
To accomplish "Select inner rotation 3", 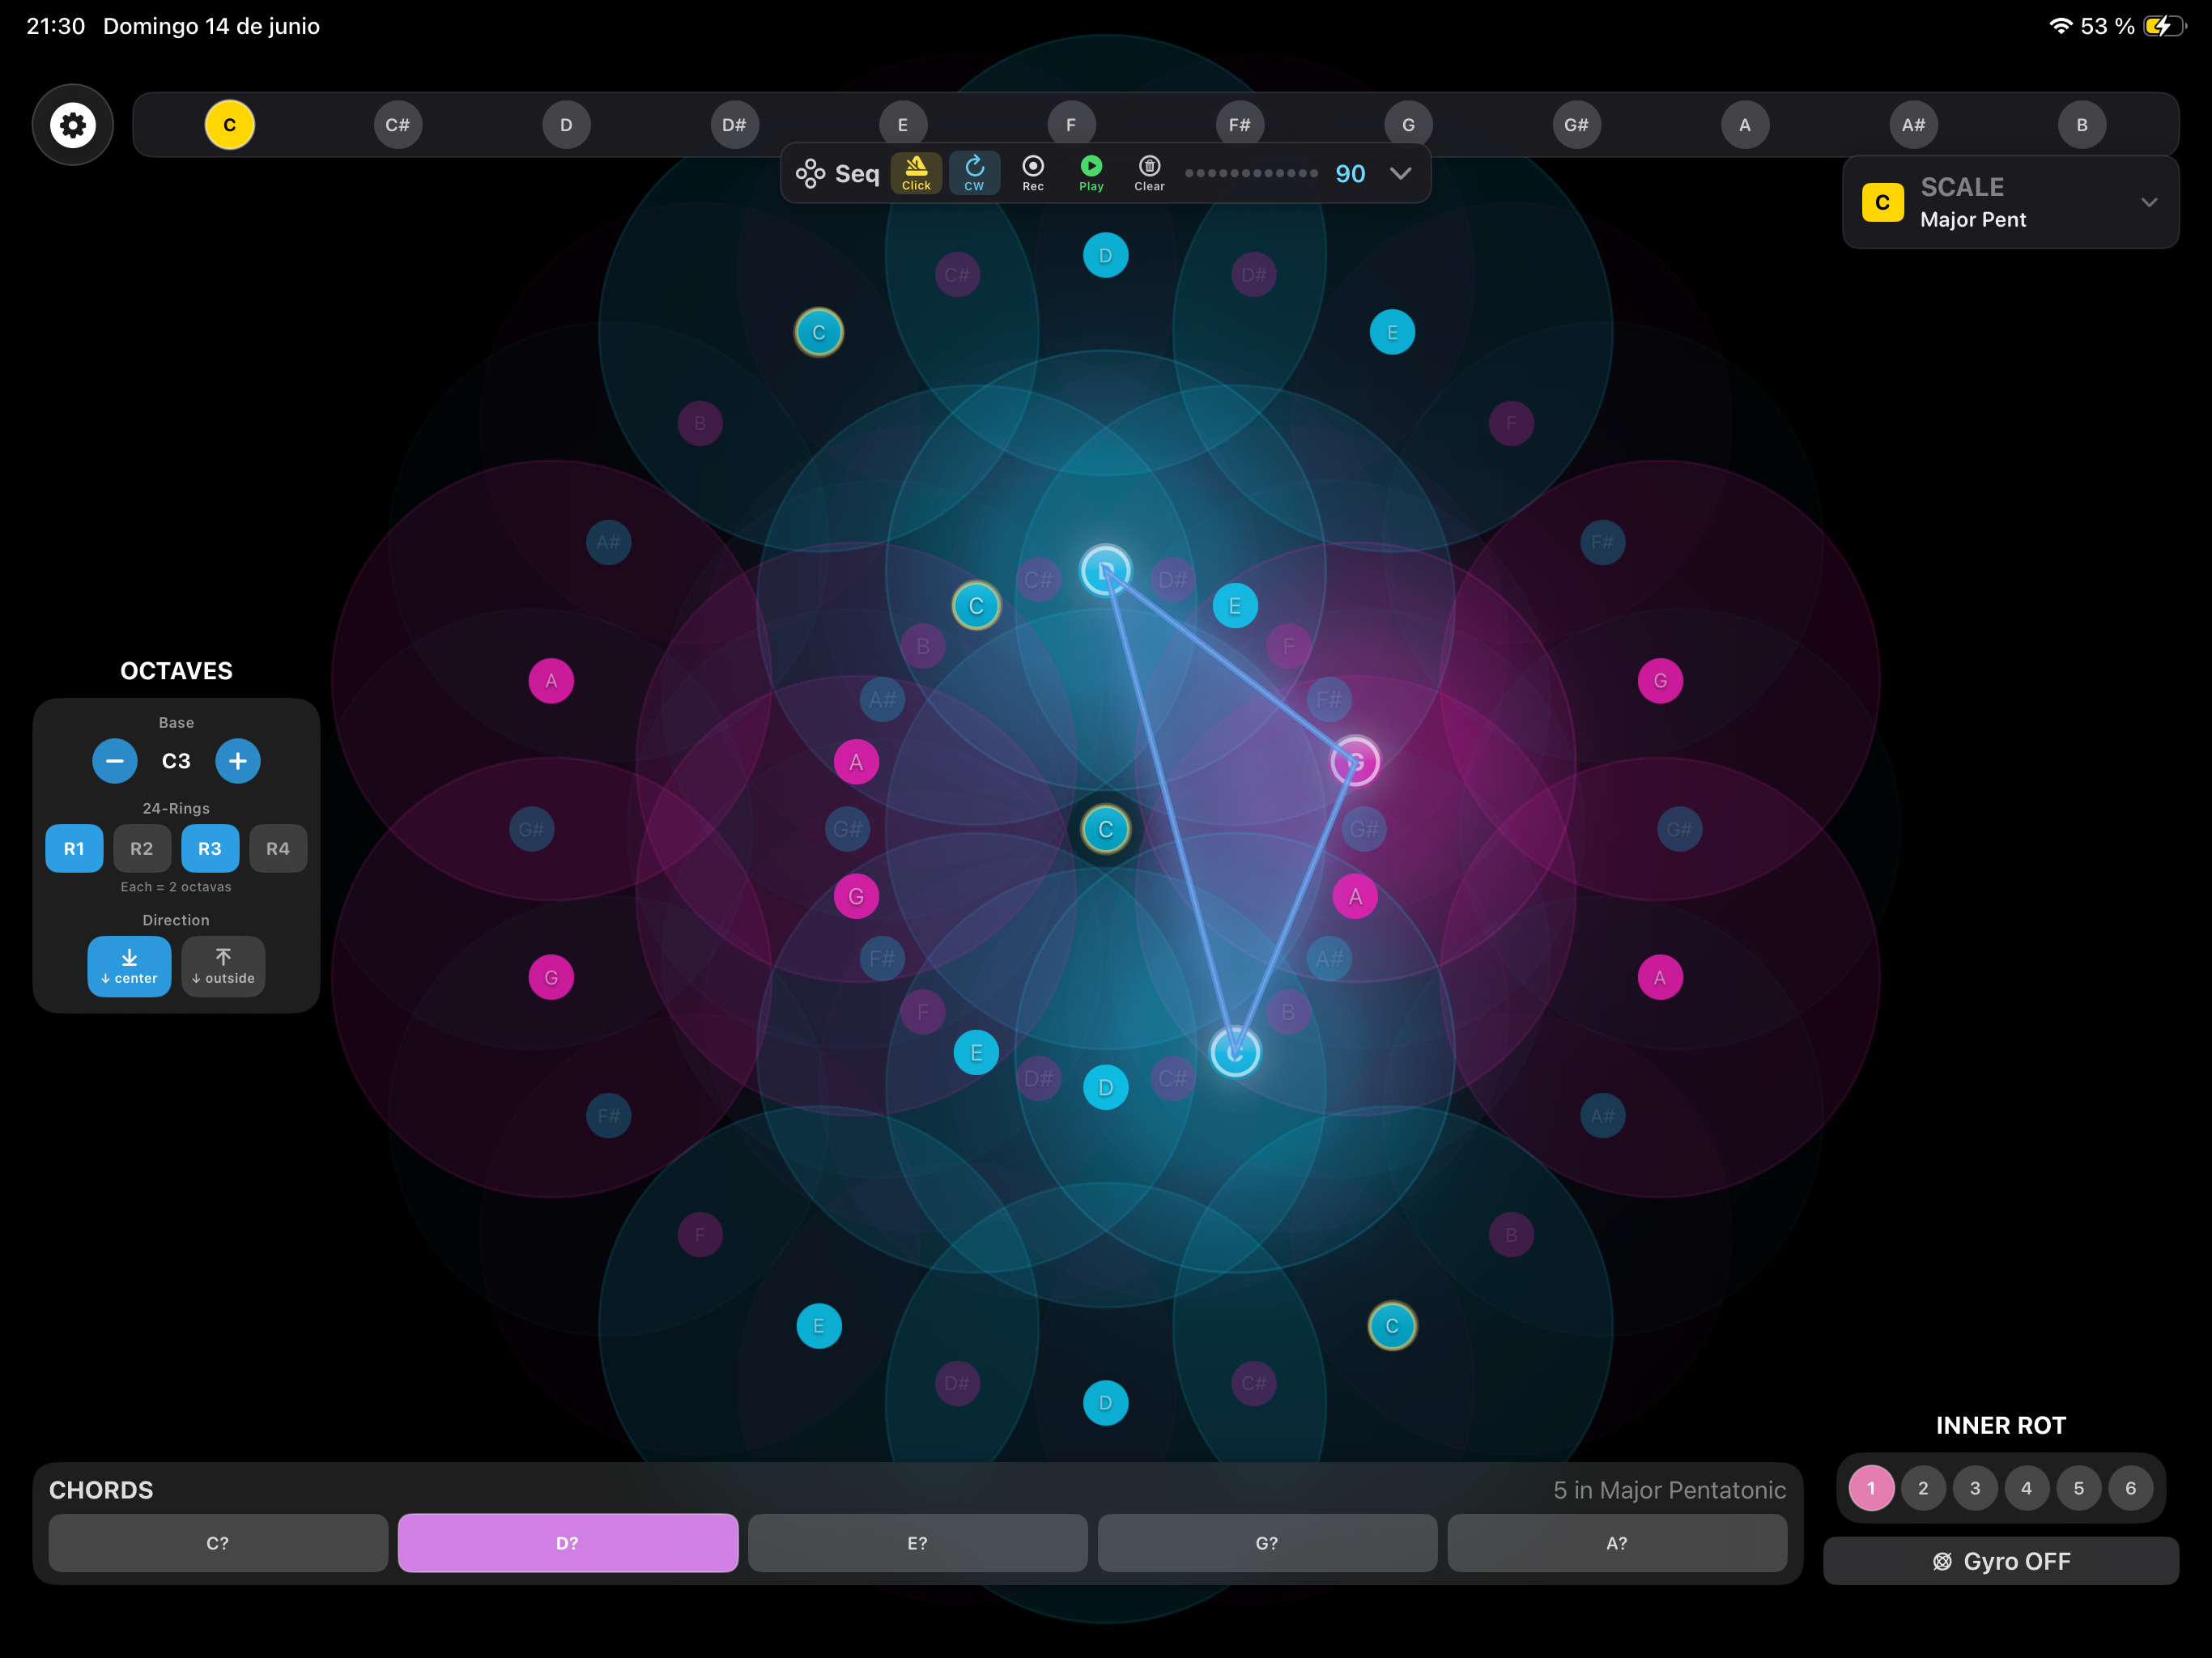I will [x=1975, y=1488].
